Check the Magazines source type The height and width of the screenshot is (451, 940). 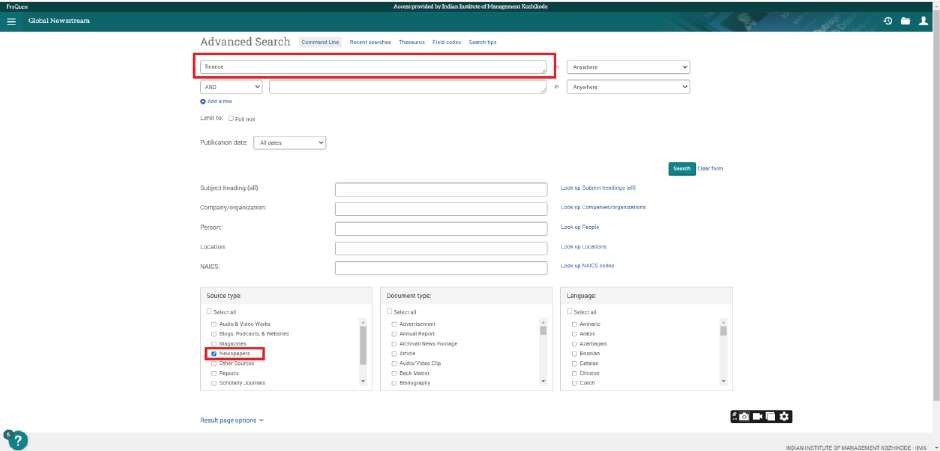(214, 344)
